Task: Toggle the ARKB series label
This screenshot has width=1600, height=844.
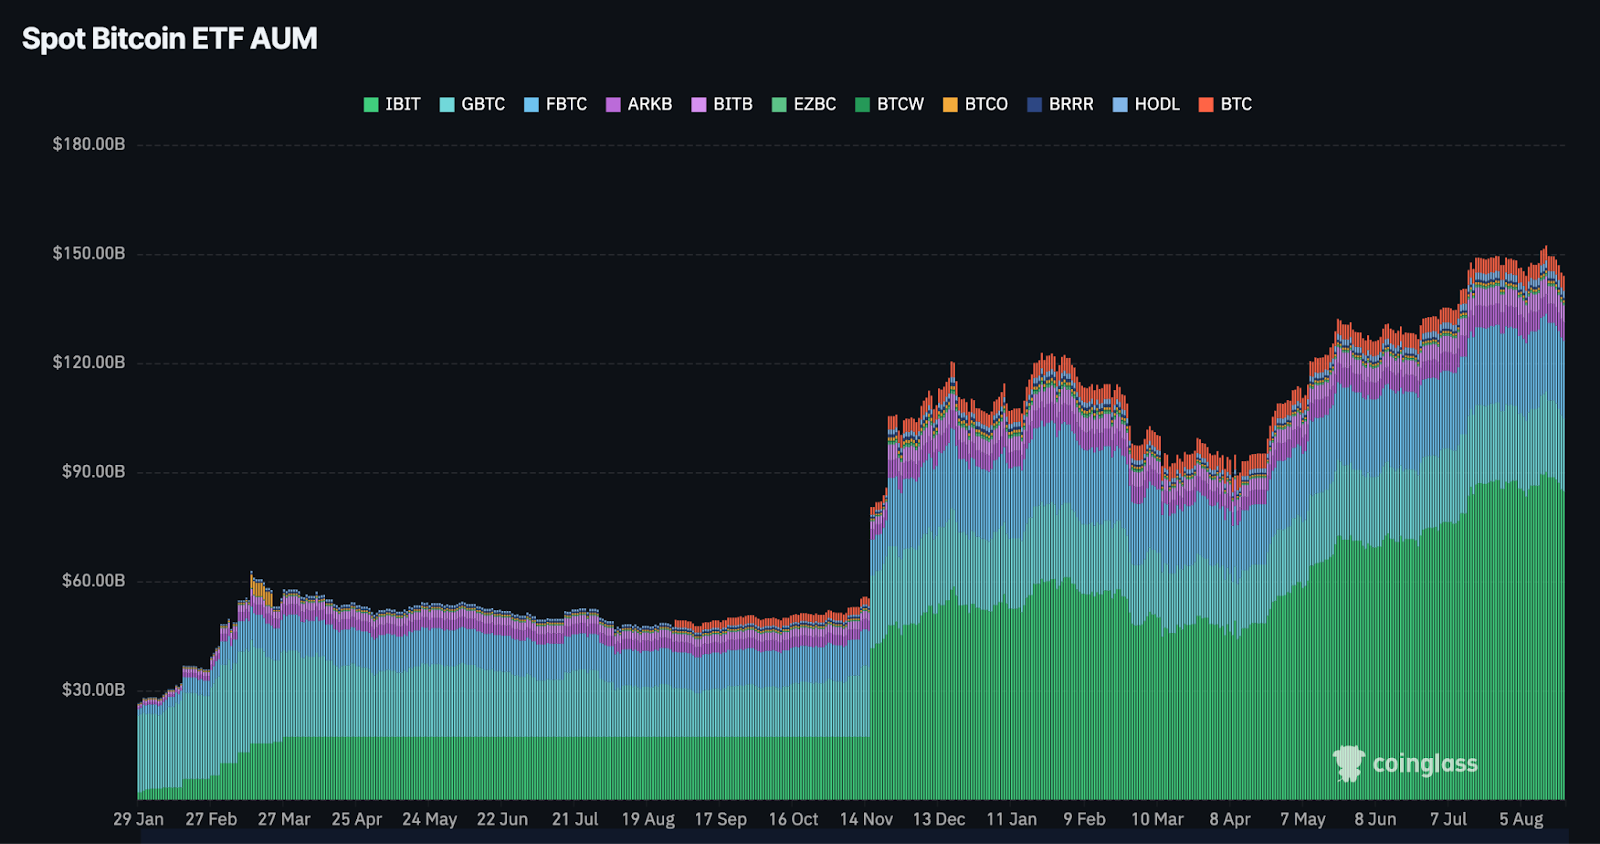Action: (x=650, y=104)
